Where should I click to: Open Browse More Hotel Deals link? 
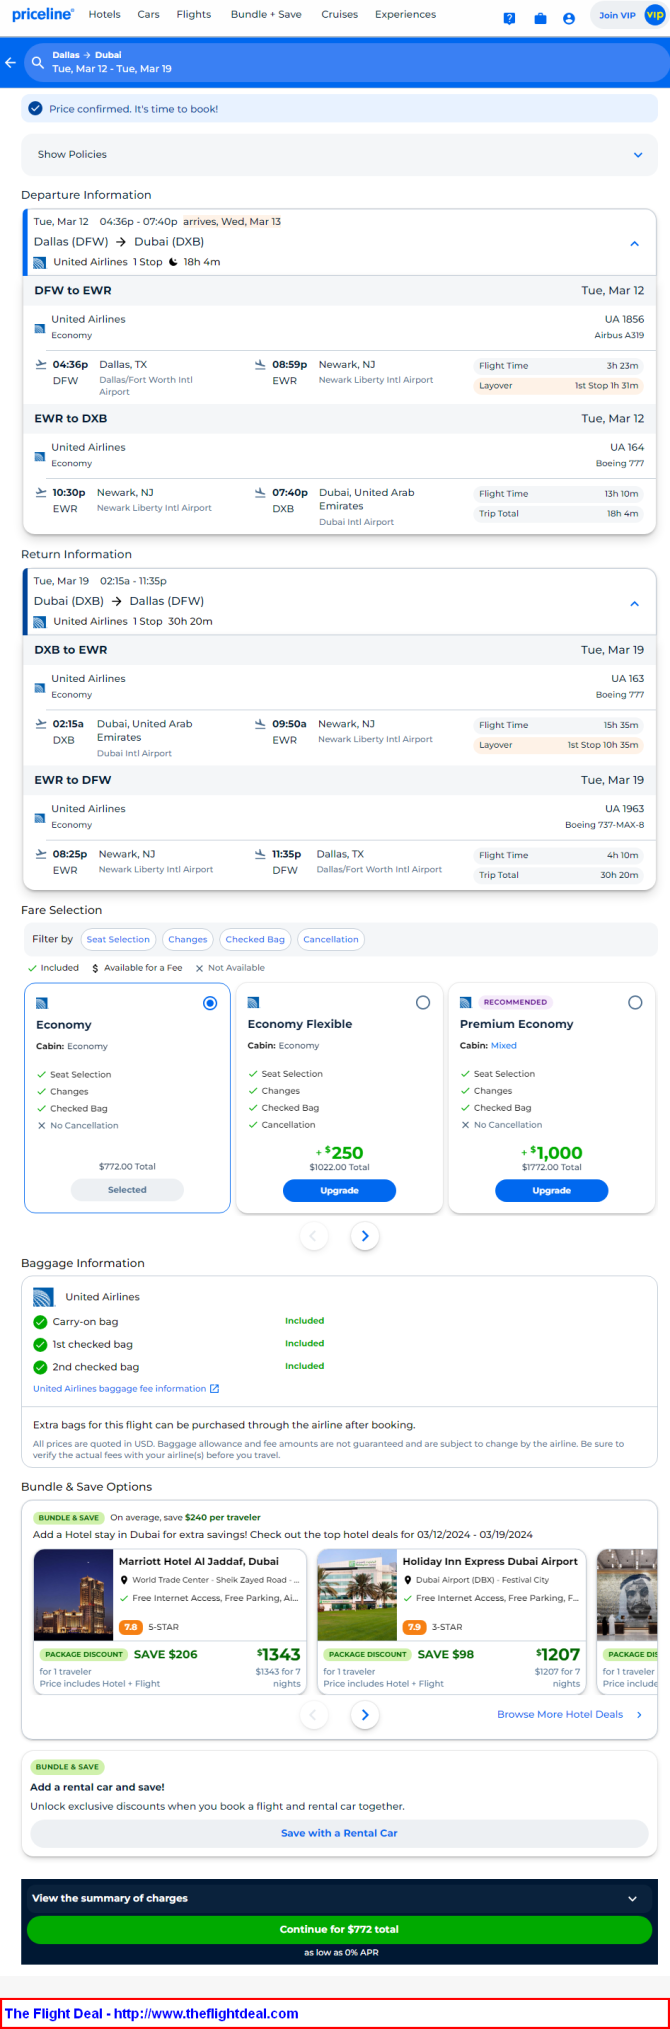[x=560, y=1714]
